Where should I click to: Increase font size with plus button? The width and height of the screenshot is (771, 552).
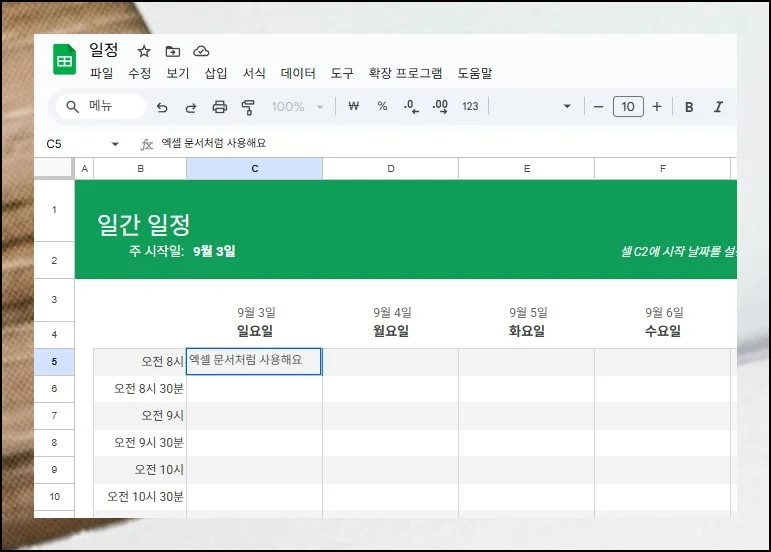tap(657, 107)
